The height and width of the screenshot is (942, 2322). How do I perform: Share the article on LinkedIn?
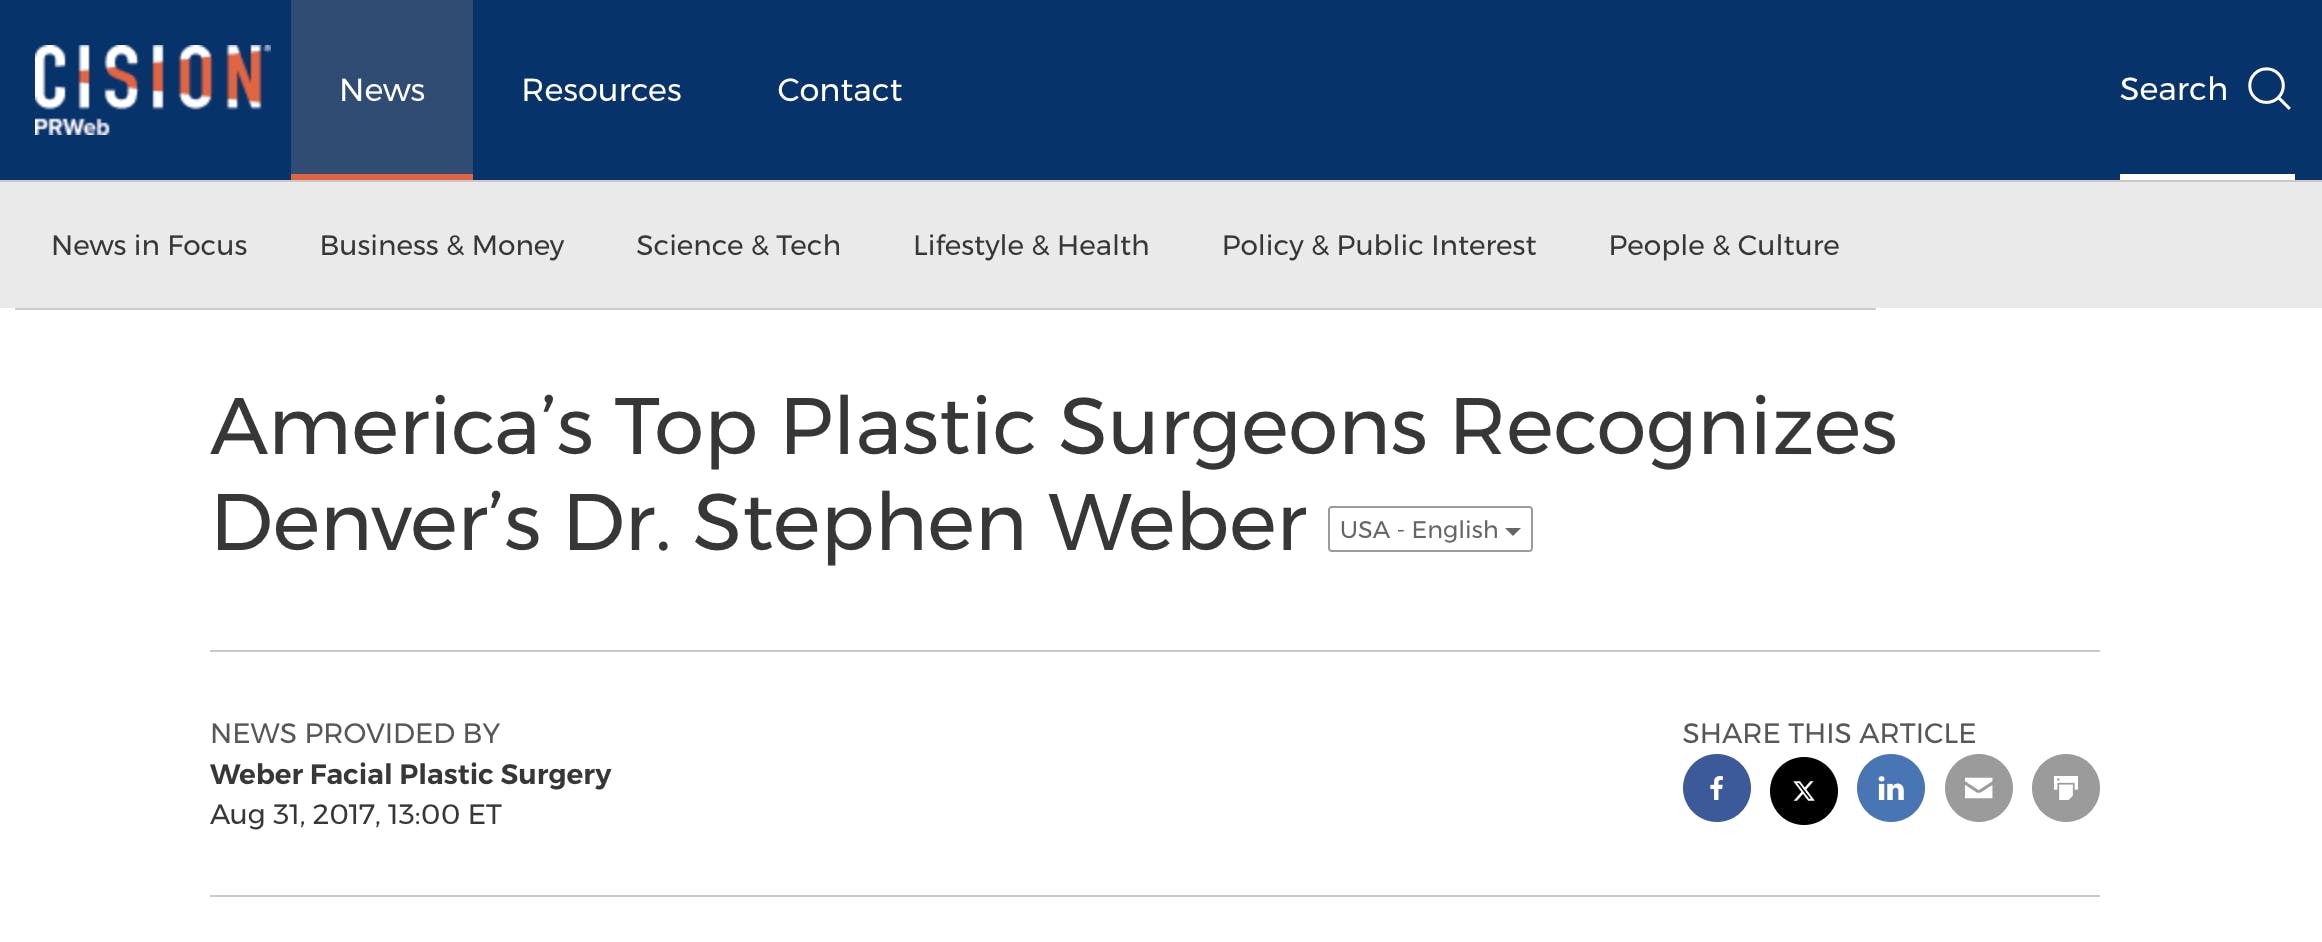(x=1890, y=788)
